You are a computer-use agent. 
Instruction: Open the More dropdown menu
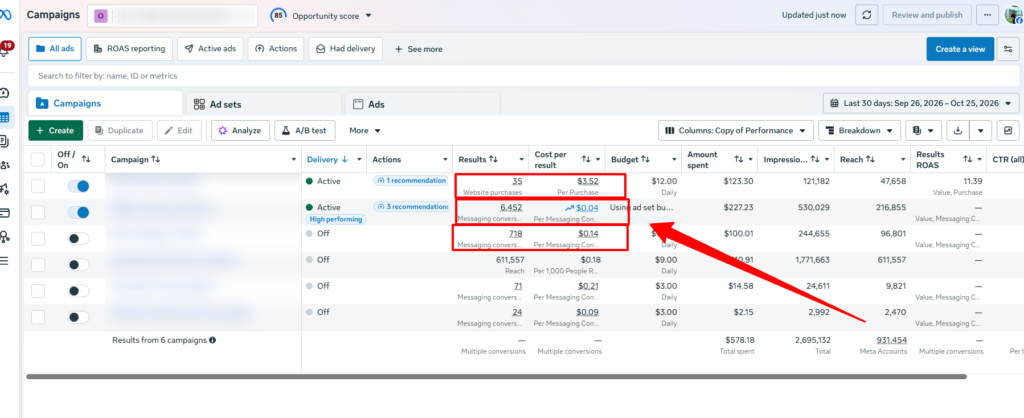364,131
